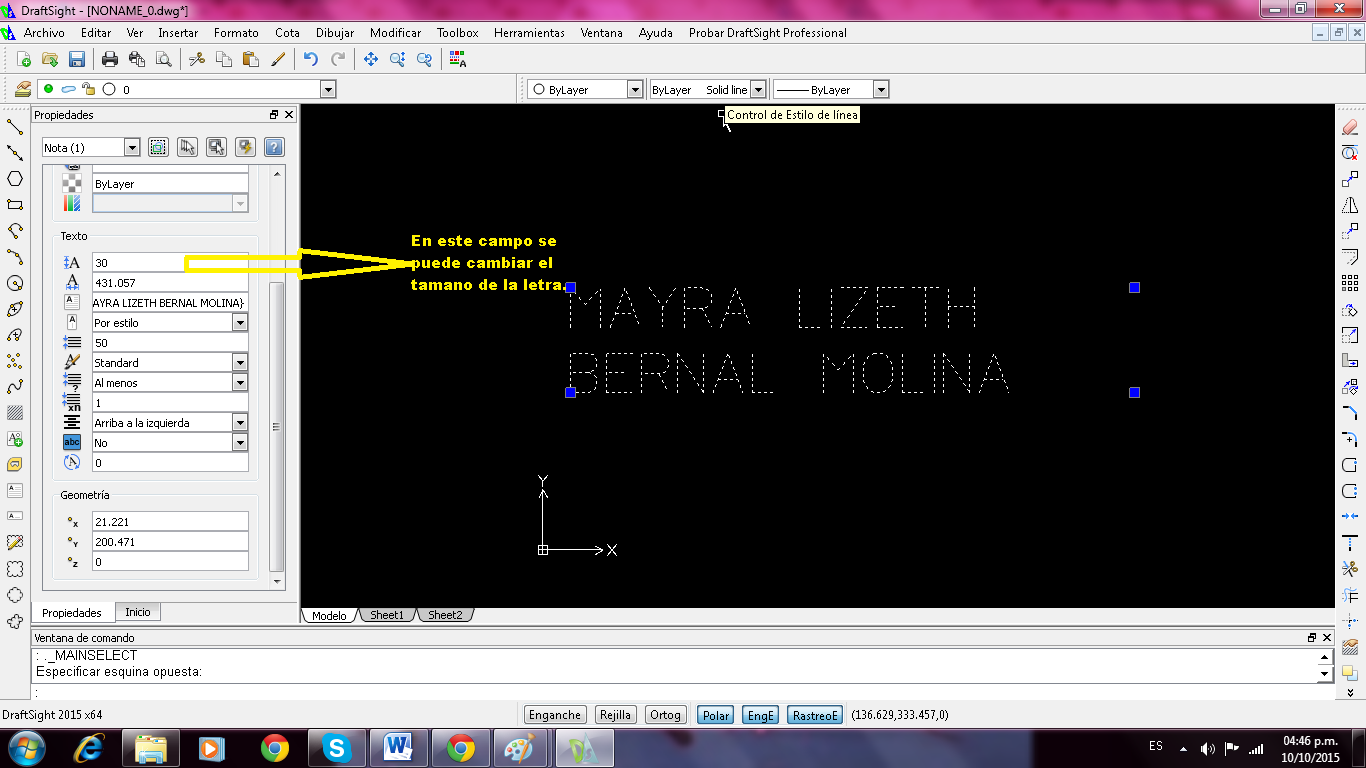Open the Layers Manager icon
Screen dimensions: 1366x768
click(x=23, y=89)
